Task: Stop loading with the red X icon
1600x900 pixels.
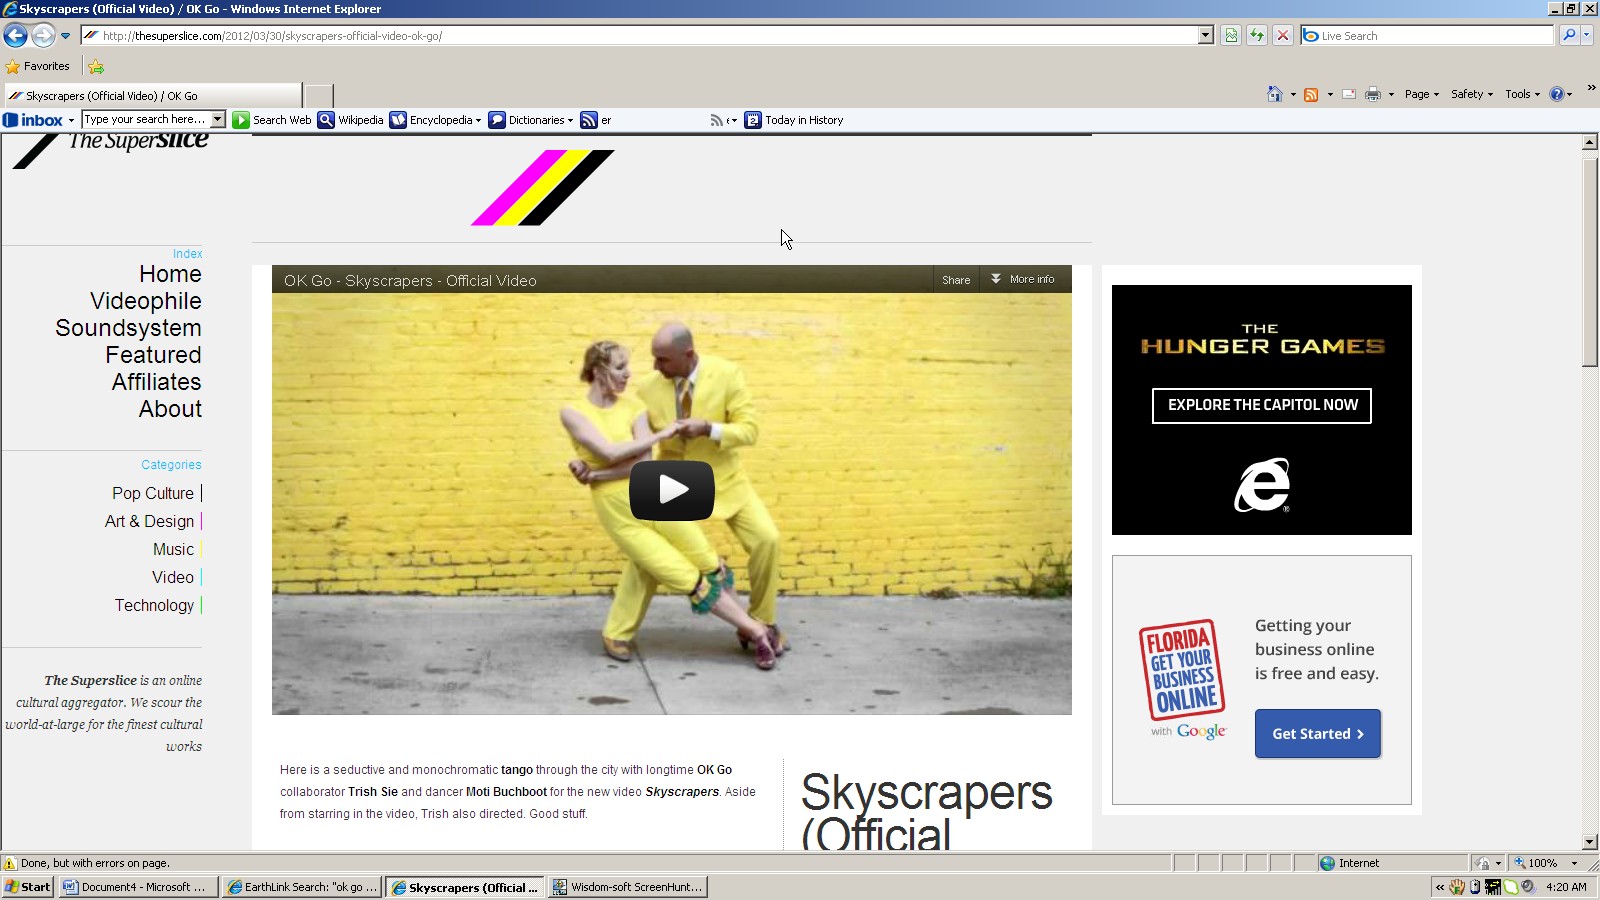Action: (x=1283, y=36)
